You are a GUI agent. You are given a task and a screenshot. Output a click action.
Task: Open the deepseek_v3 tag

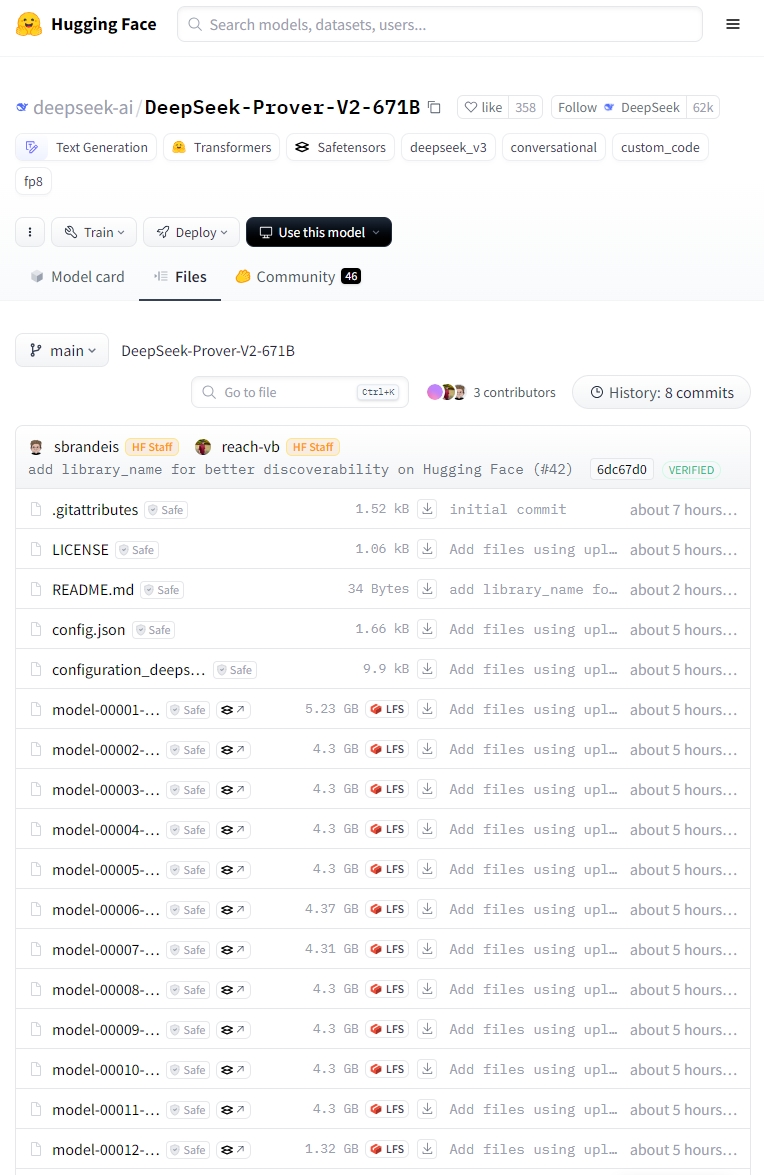coord(448,148)
